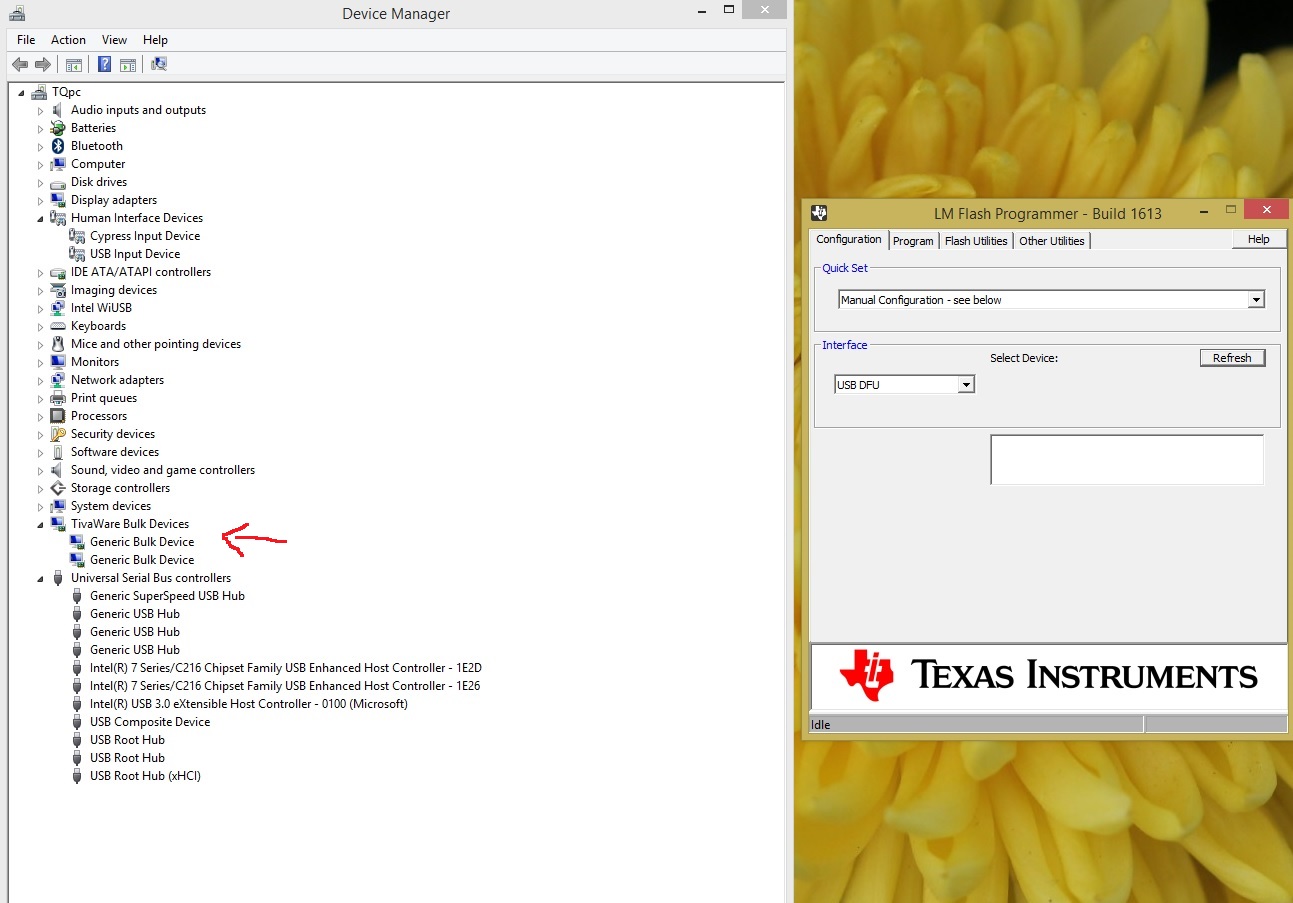Viewport: 1293px width, 903px height.
Task: Click the Keyboards category icon
Action: pos(58,326)
